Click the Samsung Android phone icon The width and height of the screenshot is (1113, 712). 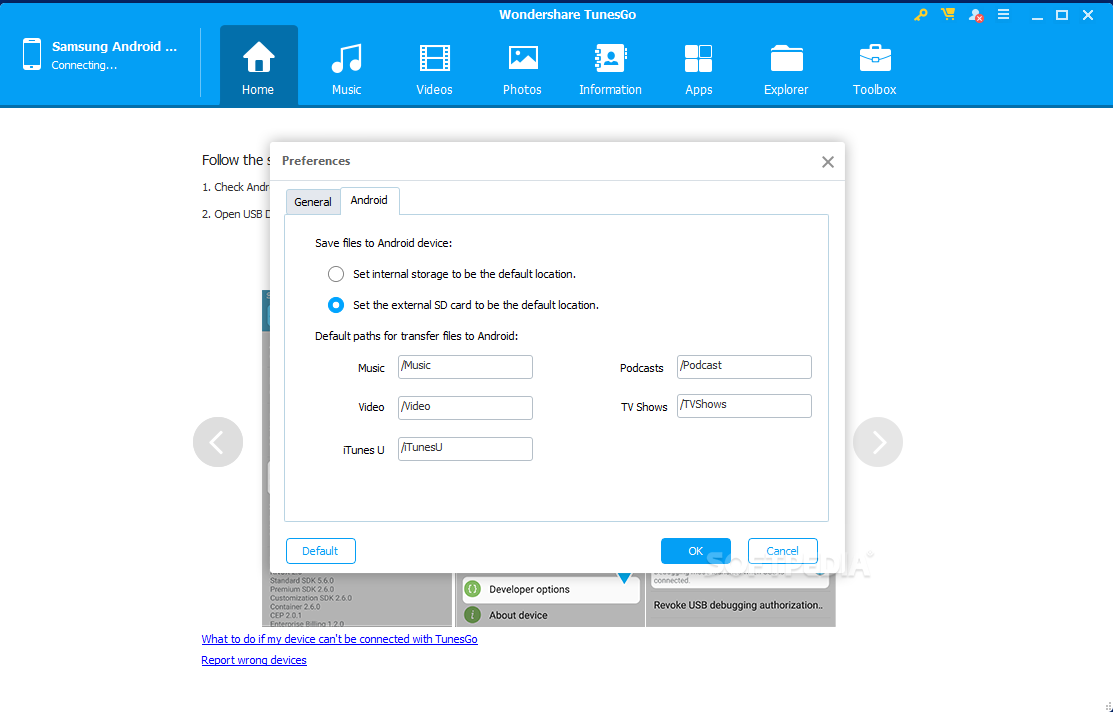(x=32, y=54)
